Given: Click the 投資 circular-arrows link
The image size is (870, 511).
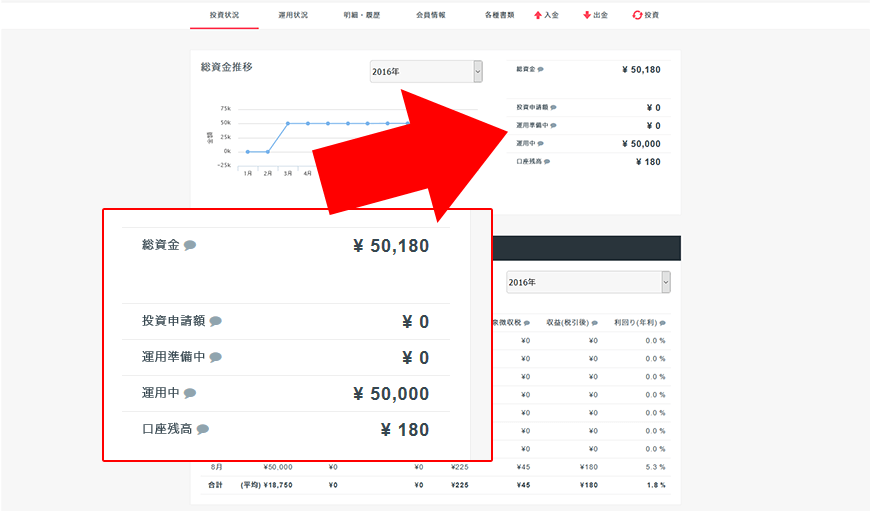Looking at the screenshot, I should point(646,15).
